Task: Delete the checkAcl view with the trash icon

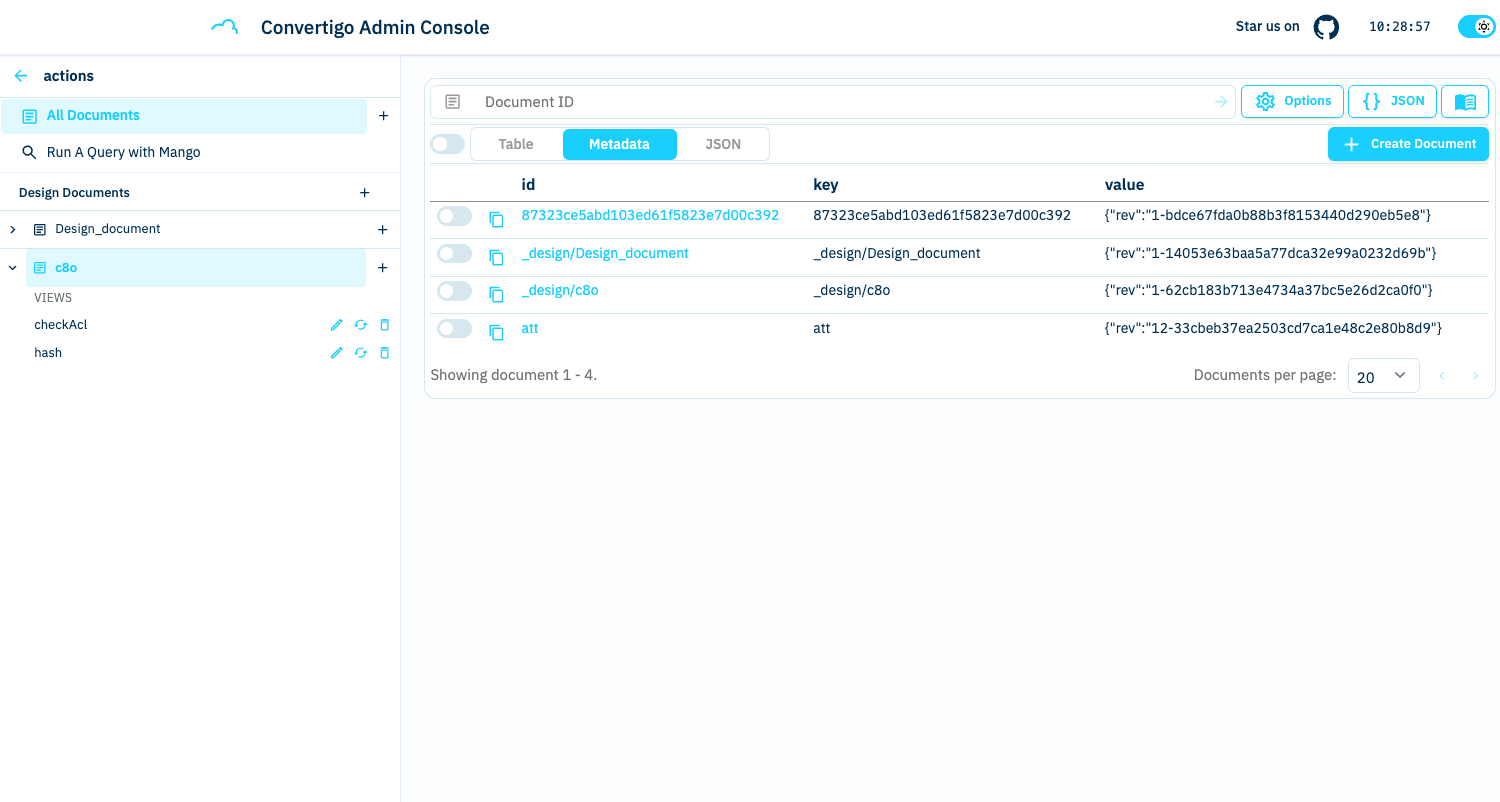Action: 385,325
